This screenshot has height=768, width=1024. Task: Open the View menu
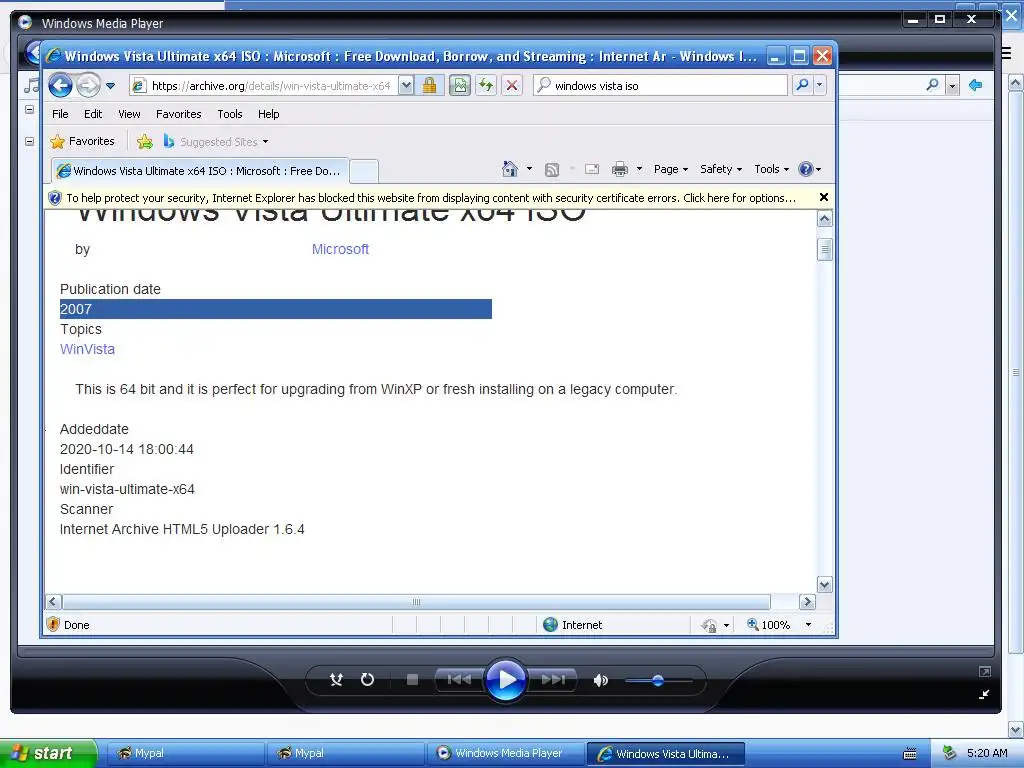pyautogui.click(x=129, y=114)
